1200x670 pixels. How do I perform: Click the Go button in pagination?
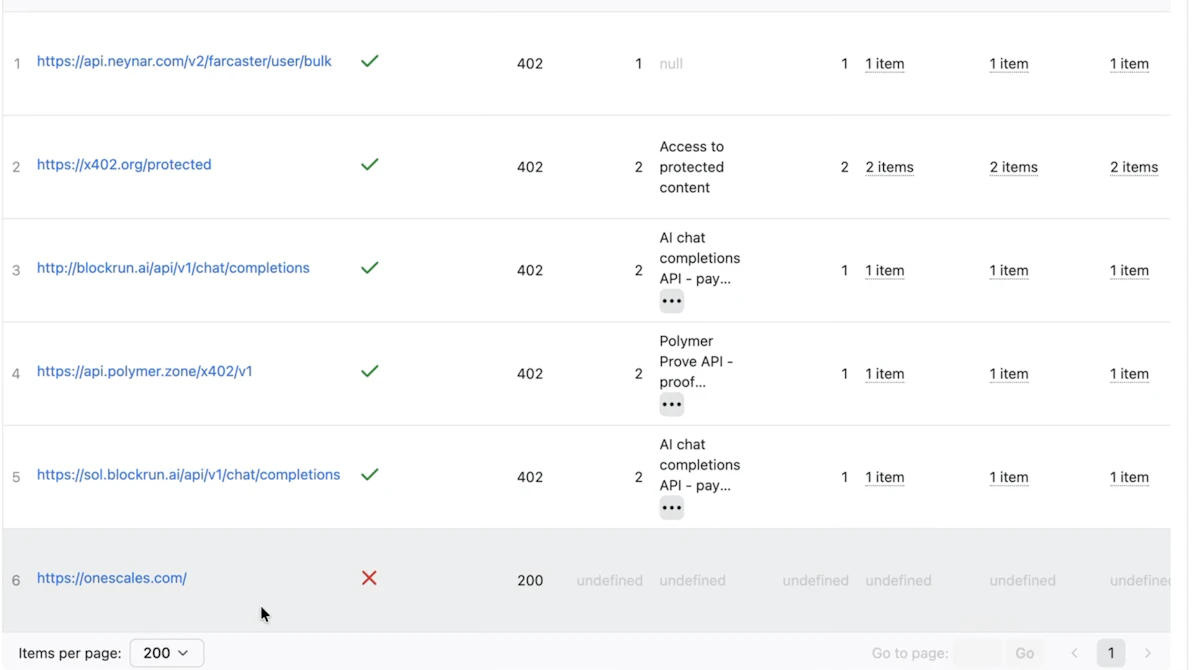1025,653
